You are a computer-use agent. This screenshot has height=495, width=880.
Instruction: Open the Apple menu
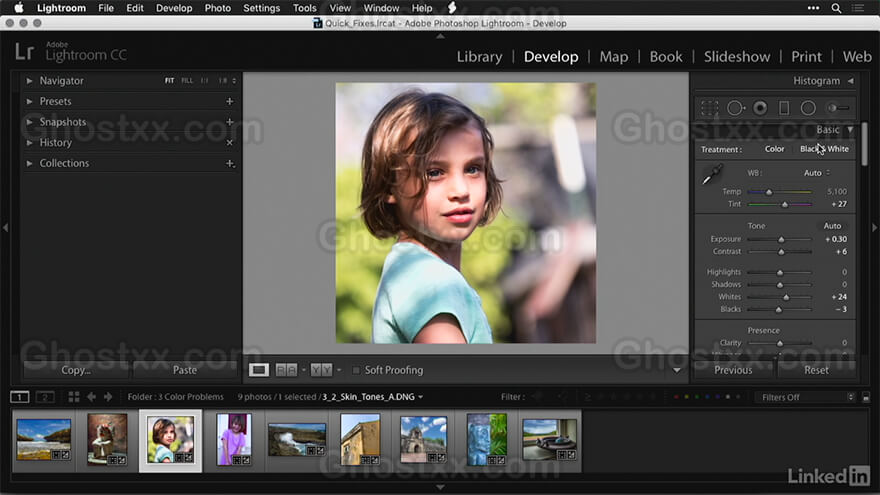click(19, 8)
